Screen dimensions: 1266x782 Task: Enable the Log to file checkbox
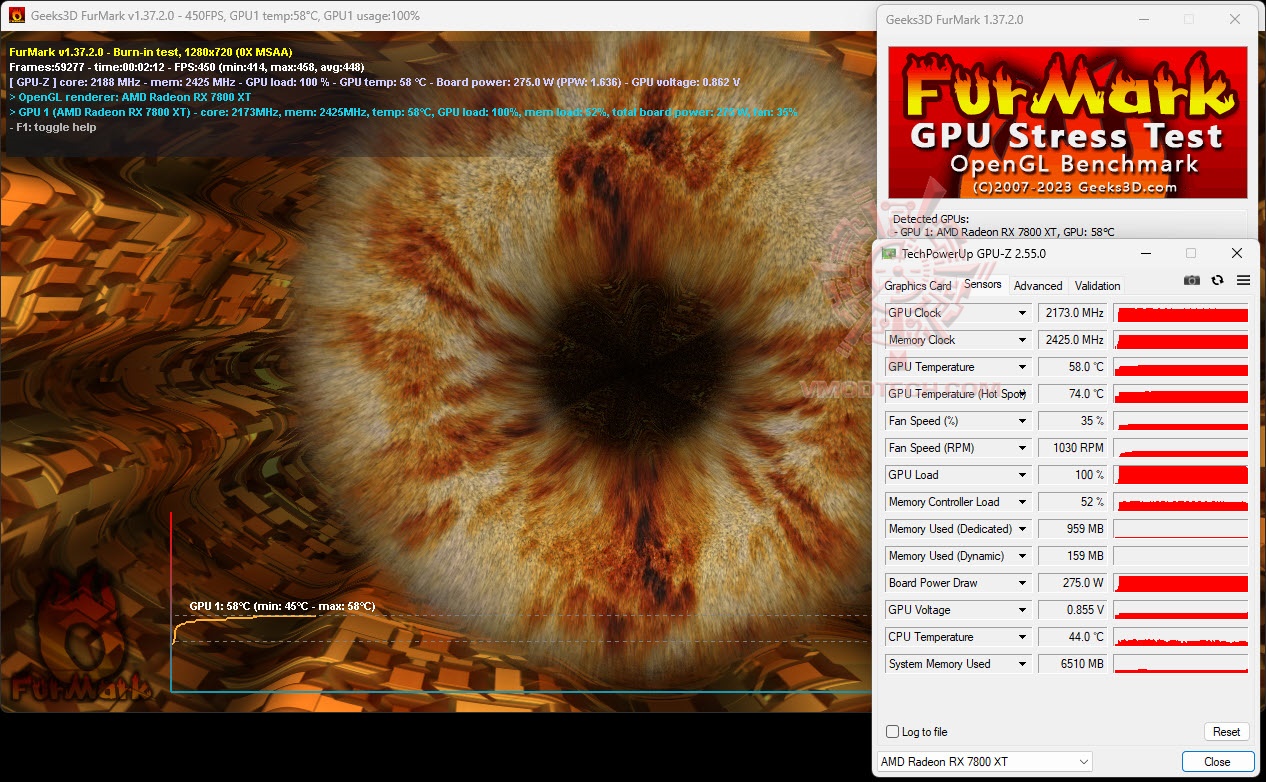point(890,732)
